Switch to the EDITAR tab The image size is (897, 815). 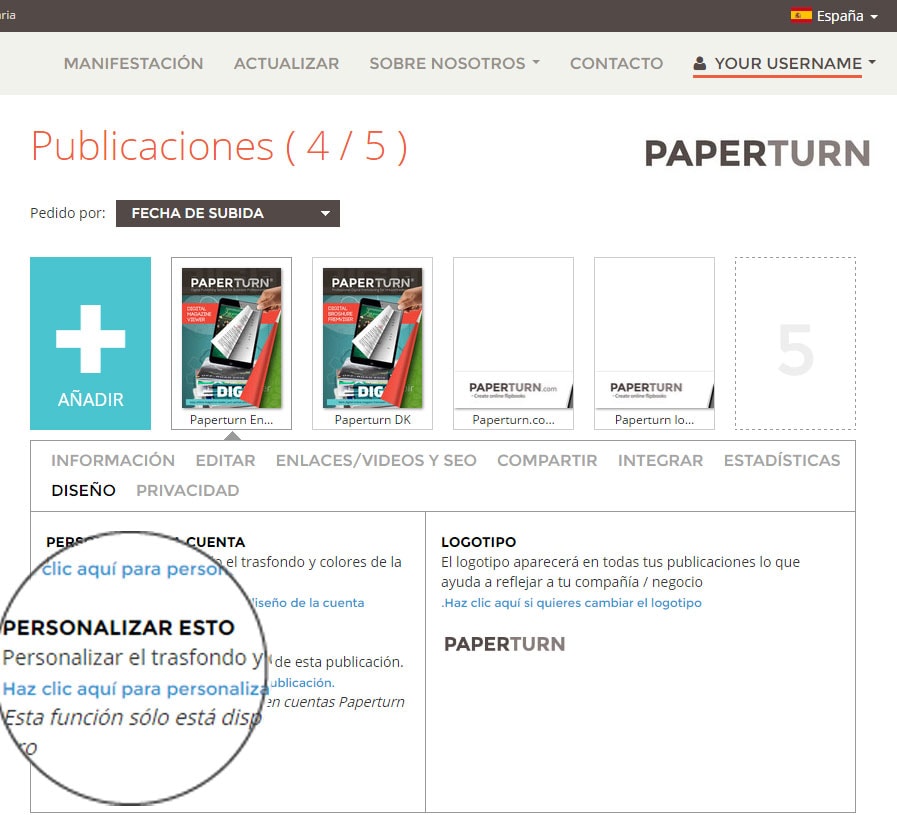[225, 460]
